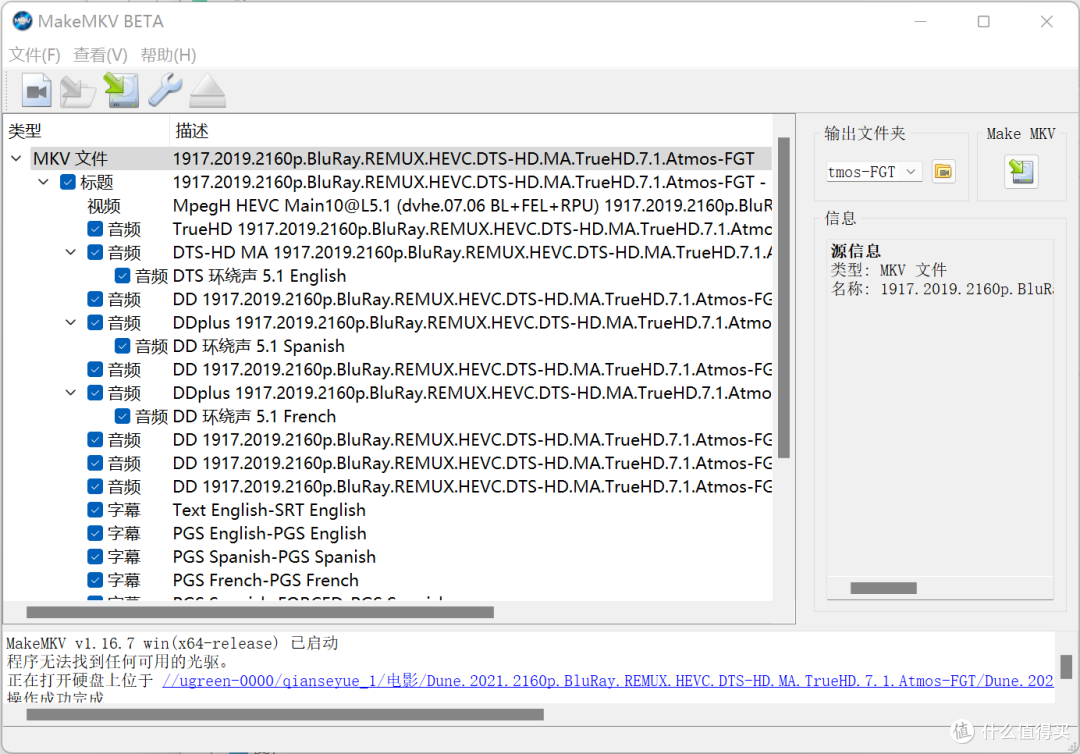Click the Open disc folder toolbar icon

coord(78,91)
